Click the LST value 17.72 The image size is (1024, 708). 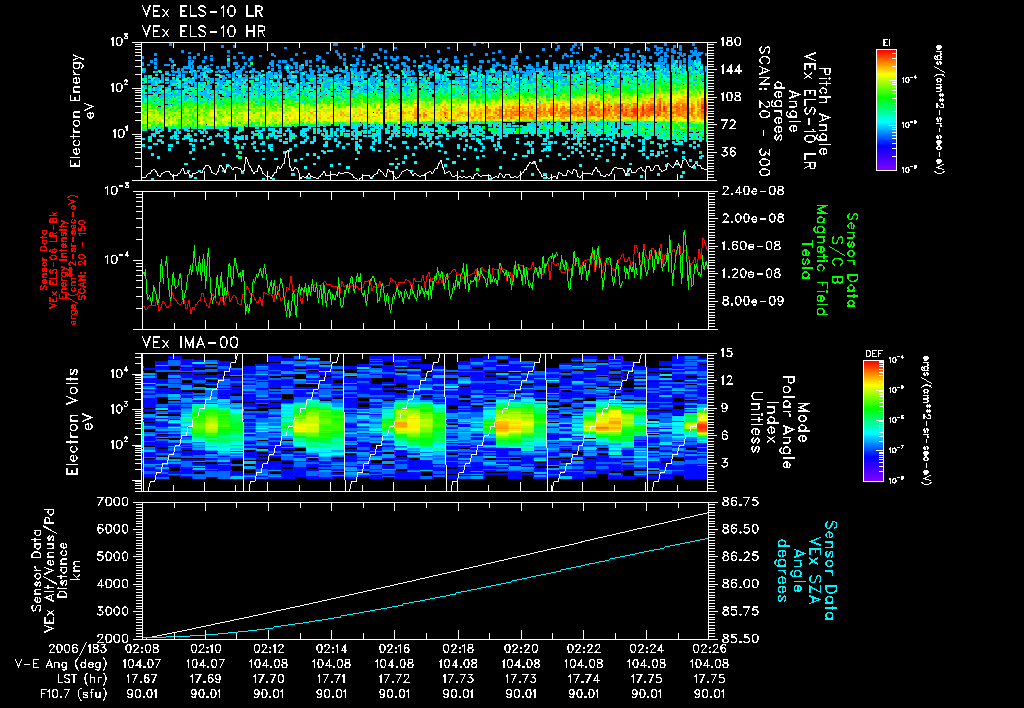[394, 679]
